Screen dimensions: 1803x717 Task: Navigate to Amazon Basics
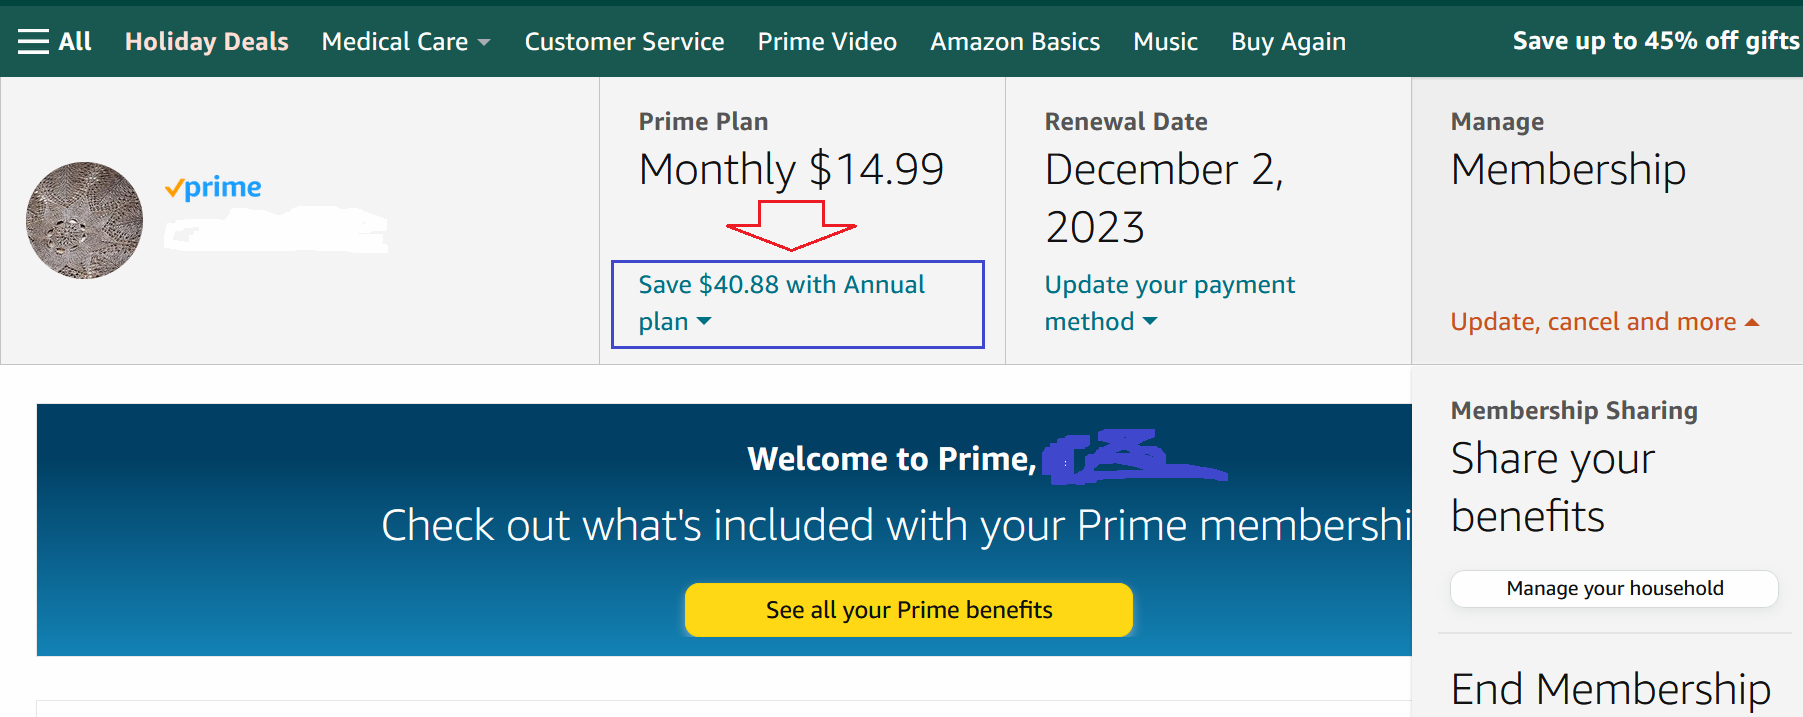(1014, 41)
